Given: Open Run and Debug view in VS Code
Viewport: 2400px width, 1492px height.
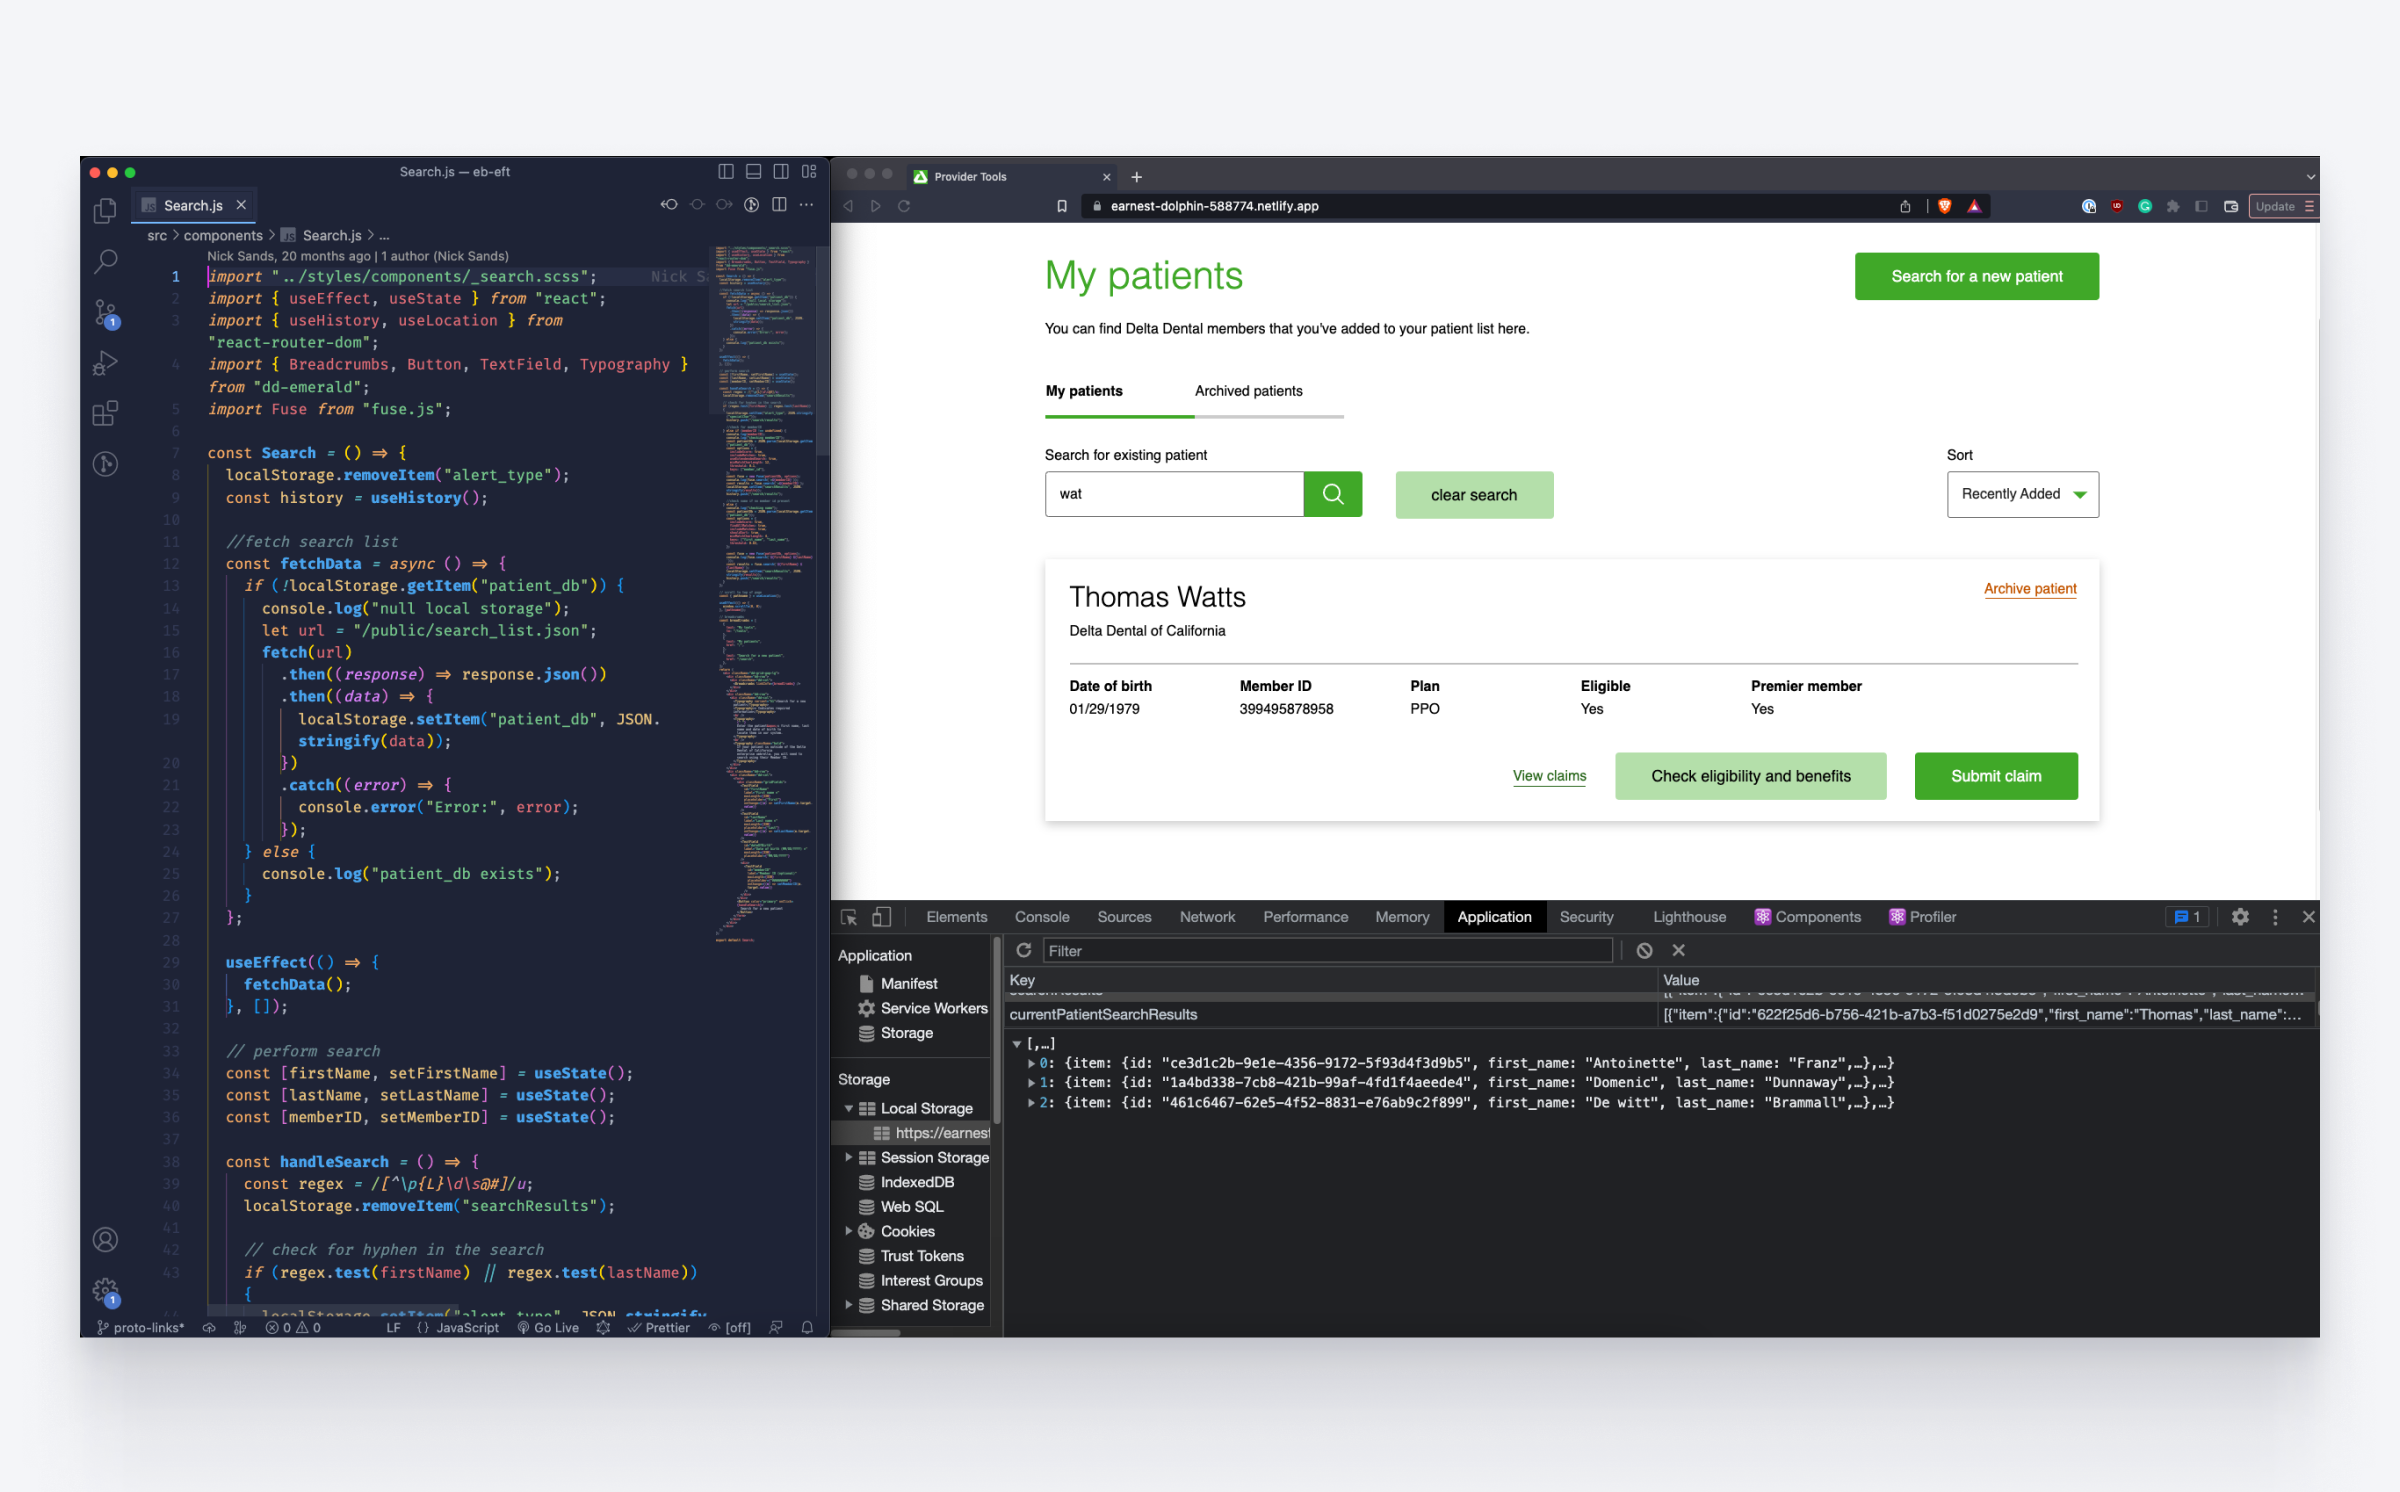Looking at the screenshot, I should coord(105,363).
